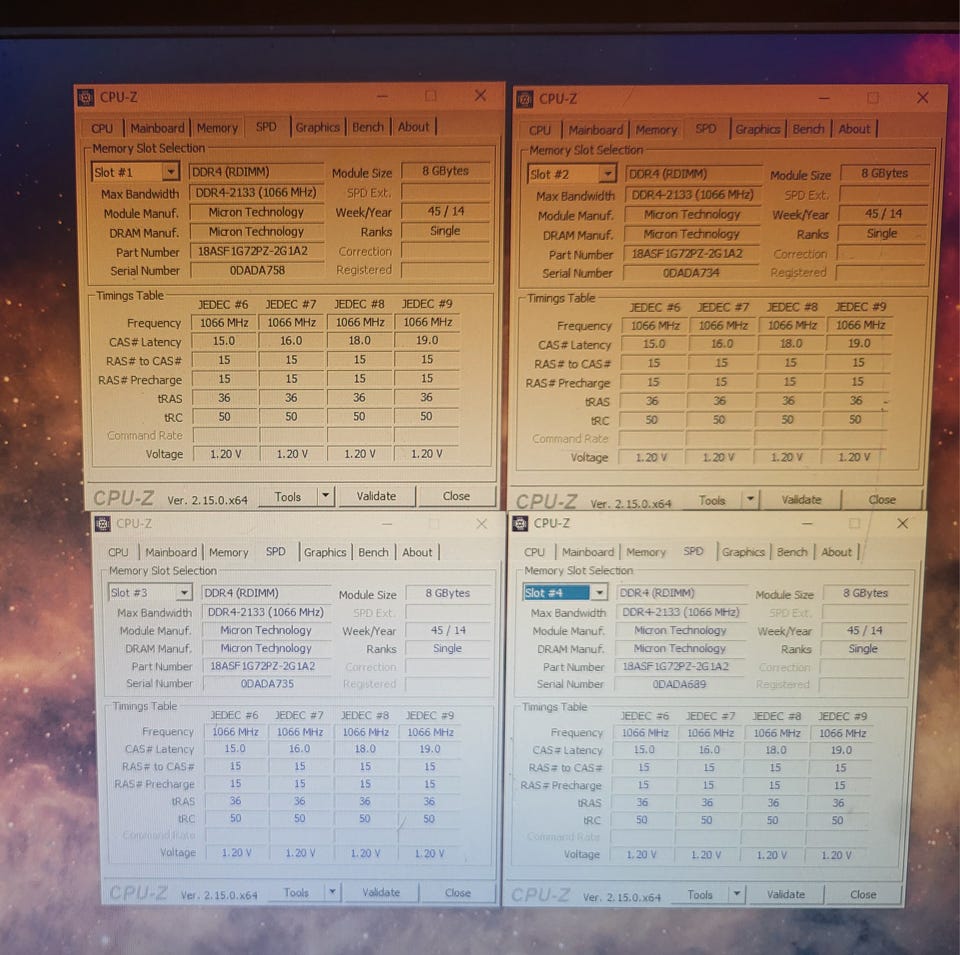
Task: Open About tab in Slot #1 window
Action: 414,127
